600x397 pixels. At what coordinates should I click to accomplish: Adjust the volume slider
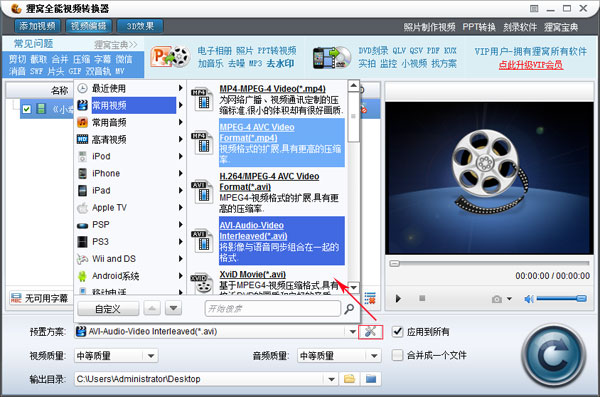click(x=562, y=298)
